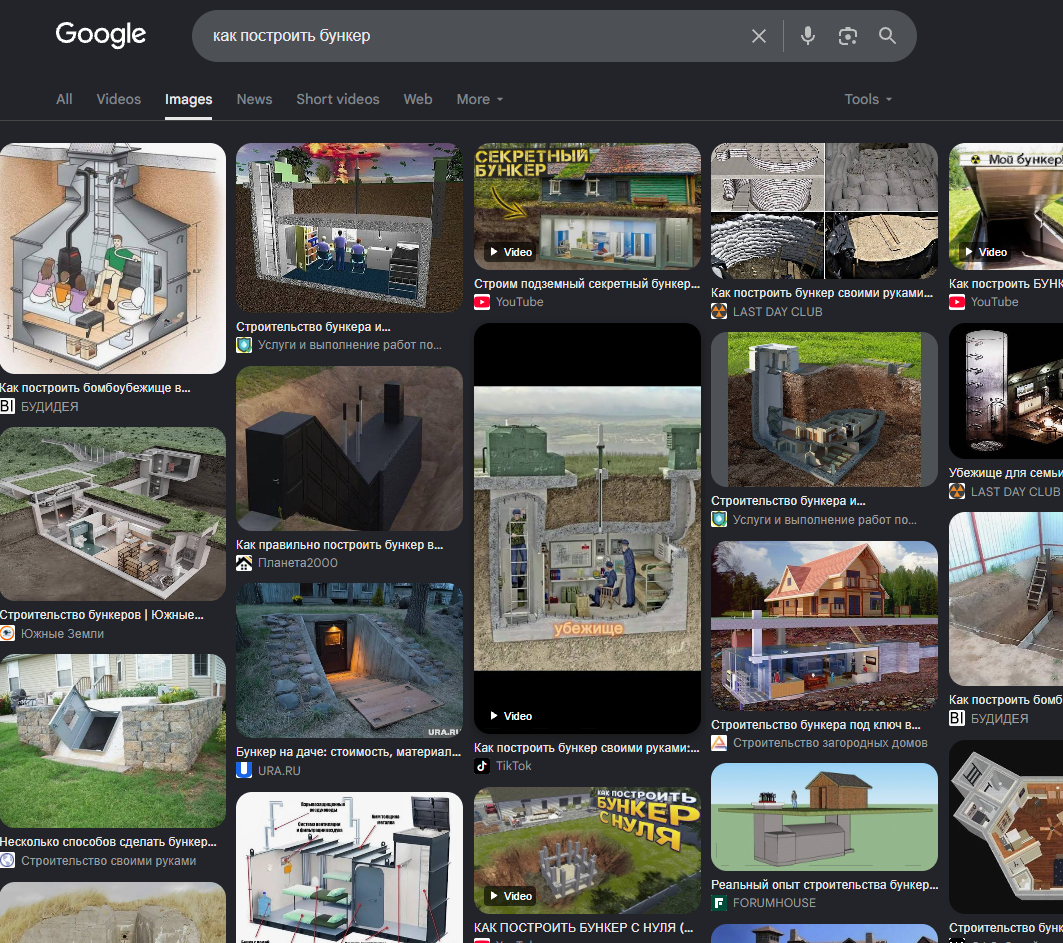1063x943 pixels.
Task: Click Video badge on the убежище thumbnail
Action: point(512,716)
